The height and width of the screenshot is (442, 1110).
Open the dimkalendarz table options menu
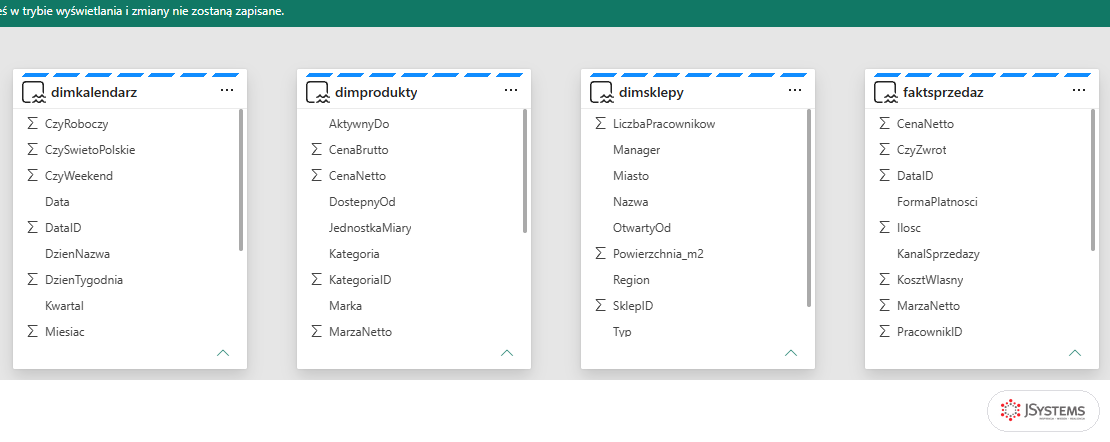[x=227, y=91]
